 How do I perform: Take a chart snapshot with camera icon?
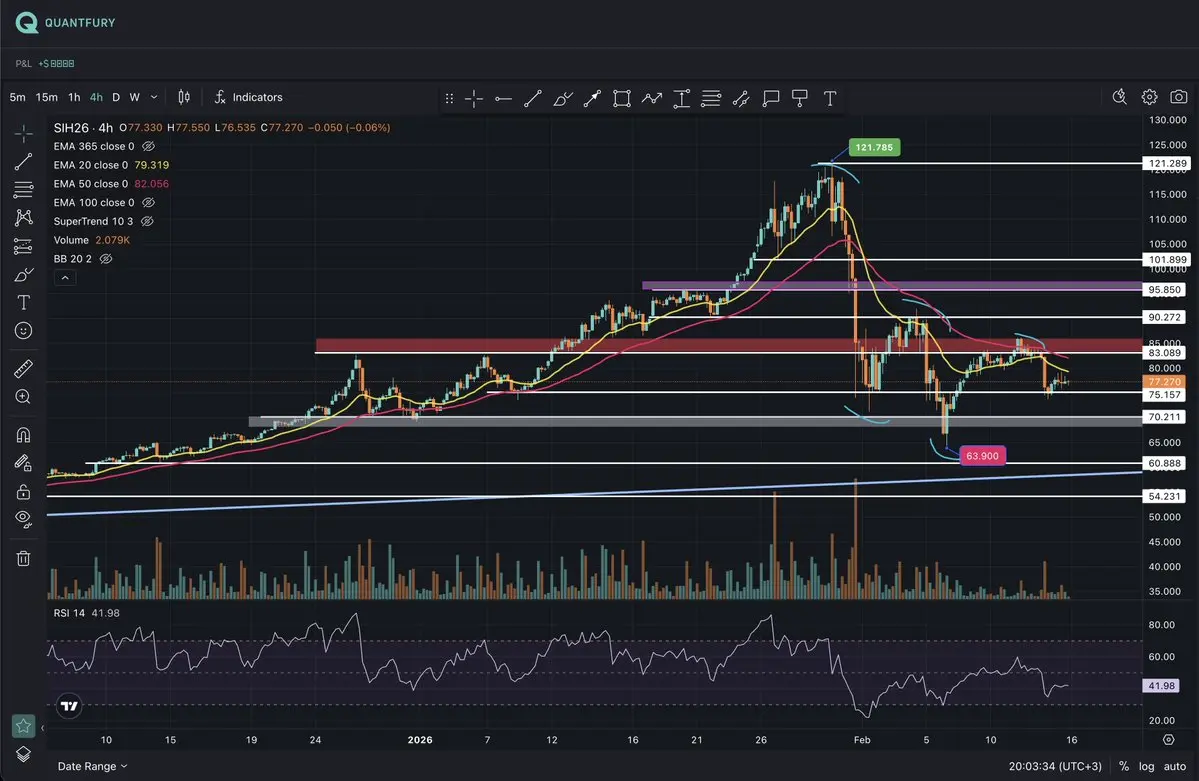[1179, 97]
